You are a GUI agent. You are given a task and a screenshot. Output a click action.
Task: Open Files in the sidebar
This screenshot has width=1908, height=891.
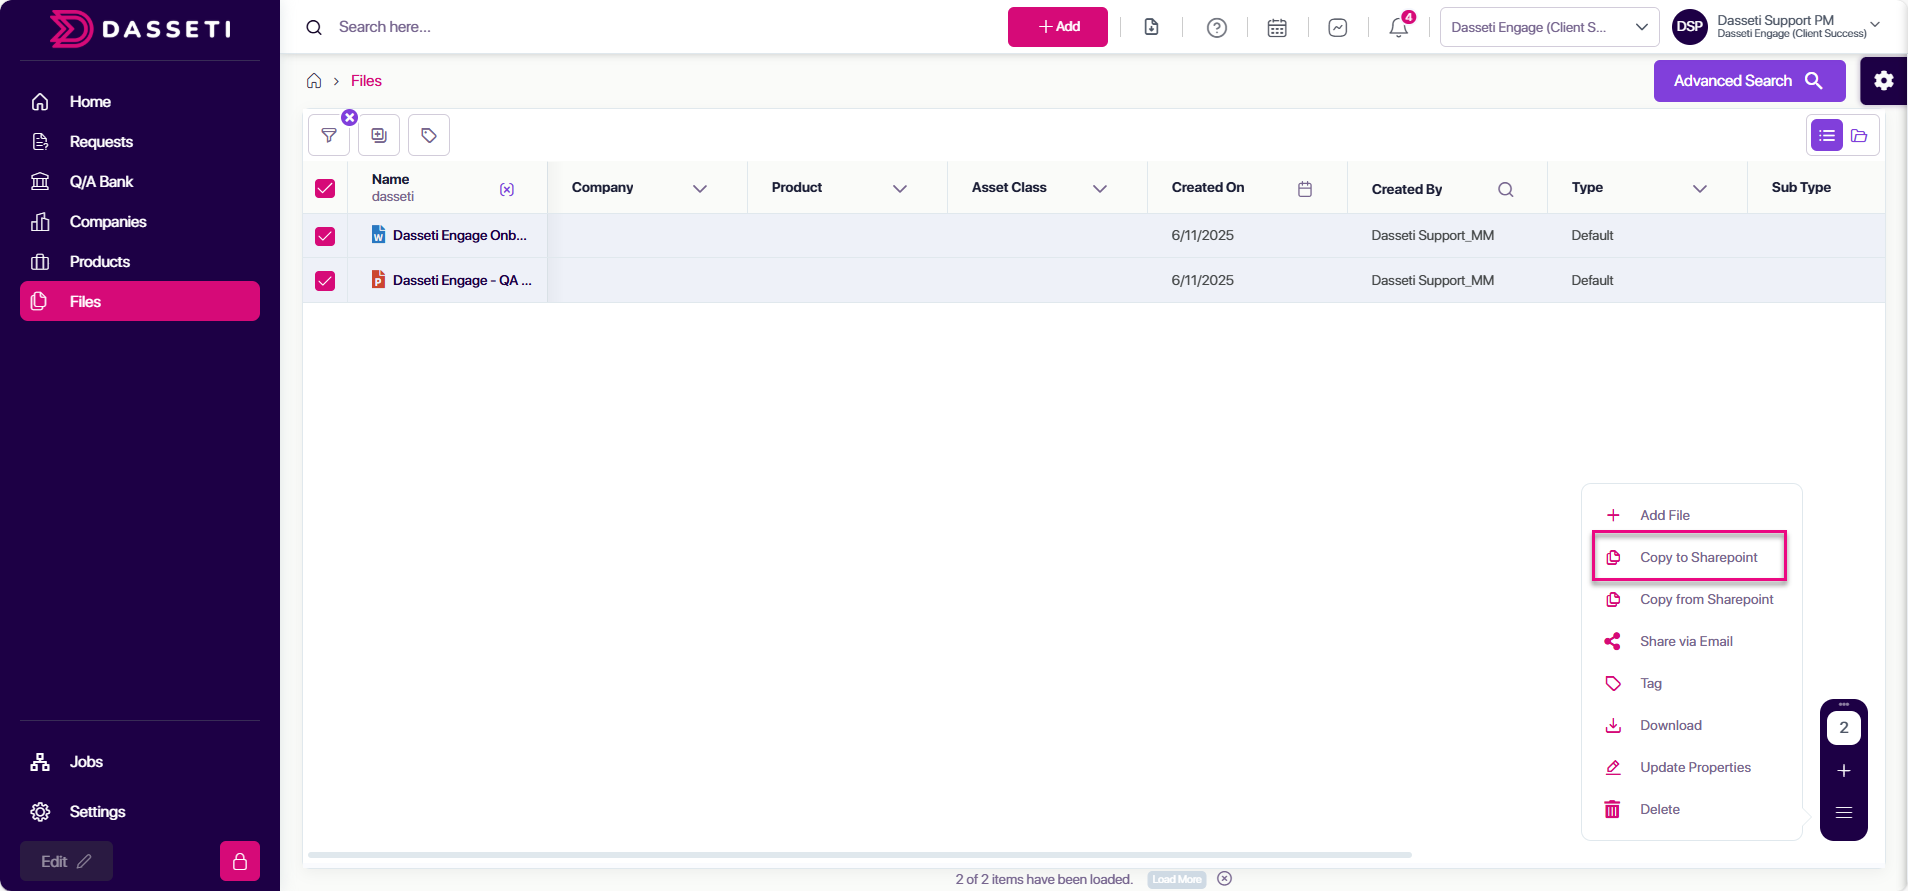[140, 301]
